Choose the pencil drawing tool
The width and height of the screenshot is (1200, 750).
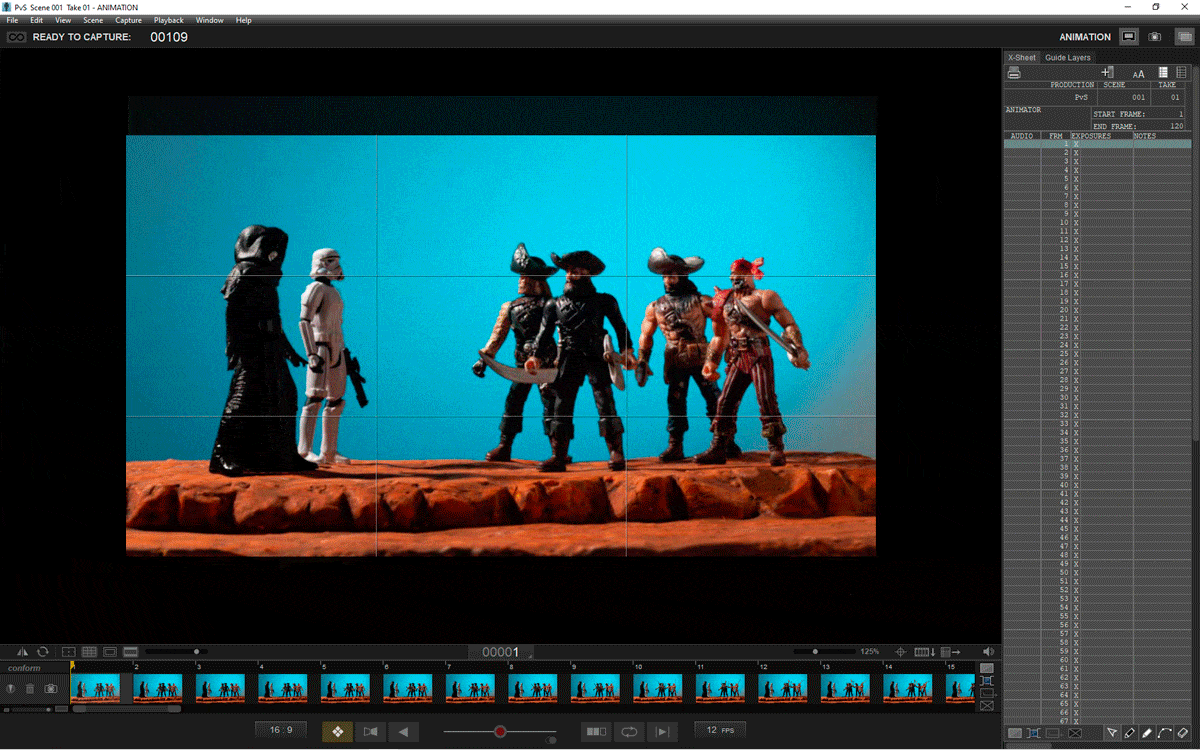1129,733
